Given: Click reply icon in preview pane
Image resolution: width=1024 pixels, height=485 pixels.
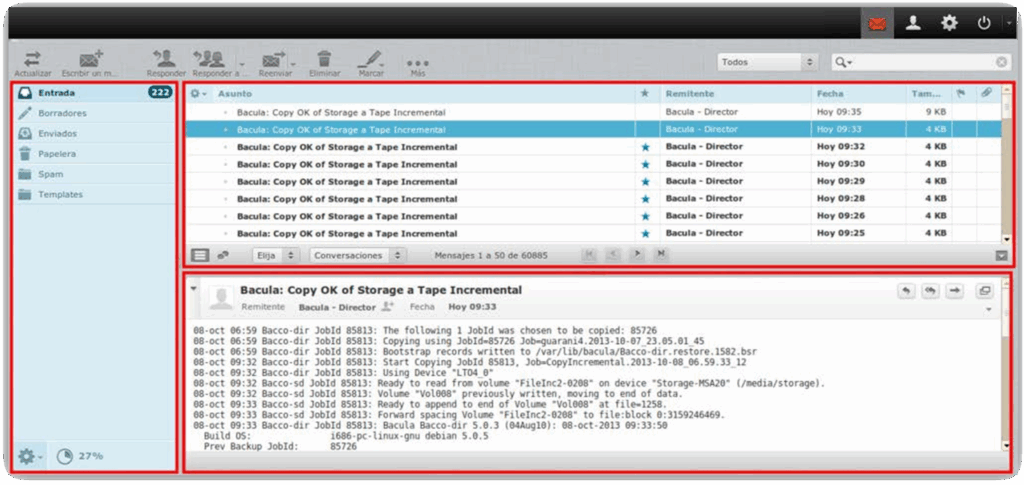Looking at the screenshot, I should coord(906,291).
